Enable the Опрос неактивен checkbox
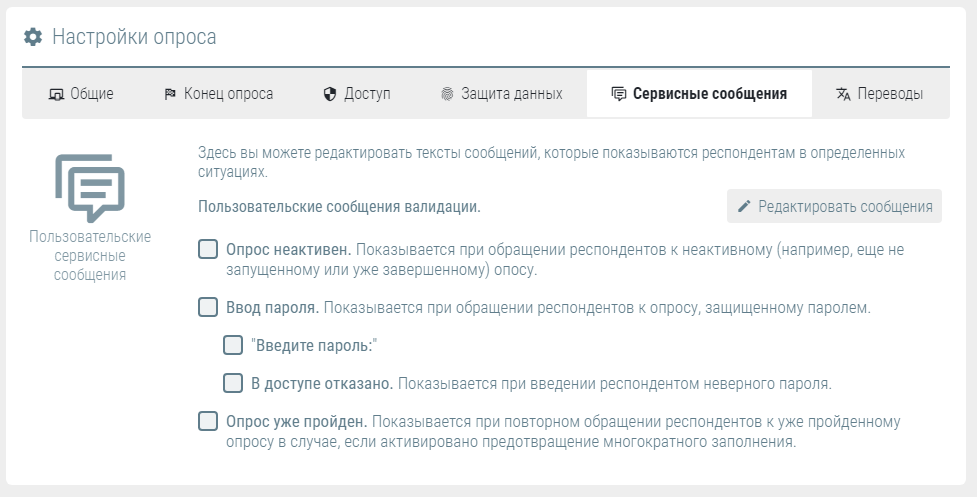Image resolution: width=977 pixels, height=497 pixels. pyautogui.click(x=208, y=249)
